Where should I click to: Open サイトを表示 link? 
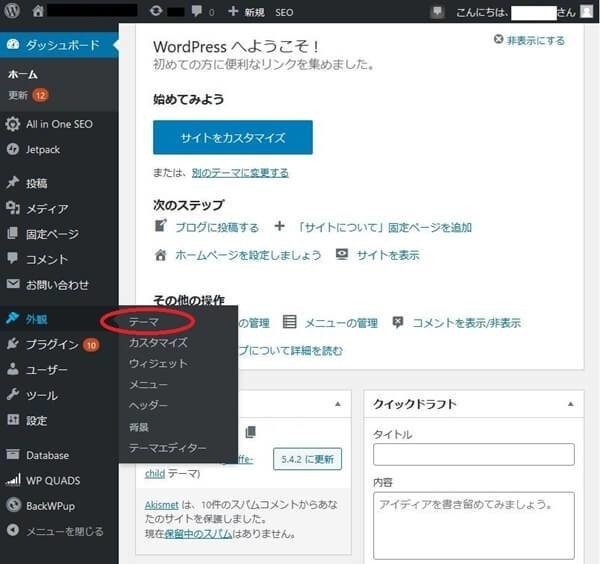coord(388,255)
